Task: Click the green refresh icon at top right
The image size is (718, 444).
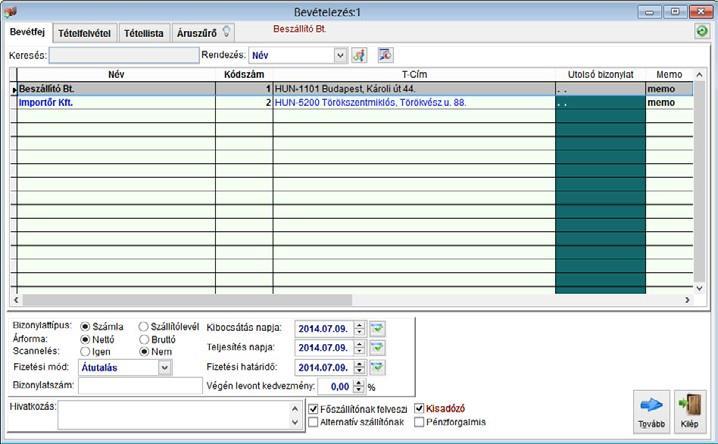Action: [702, 32]
